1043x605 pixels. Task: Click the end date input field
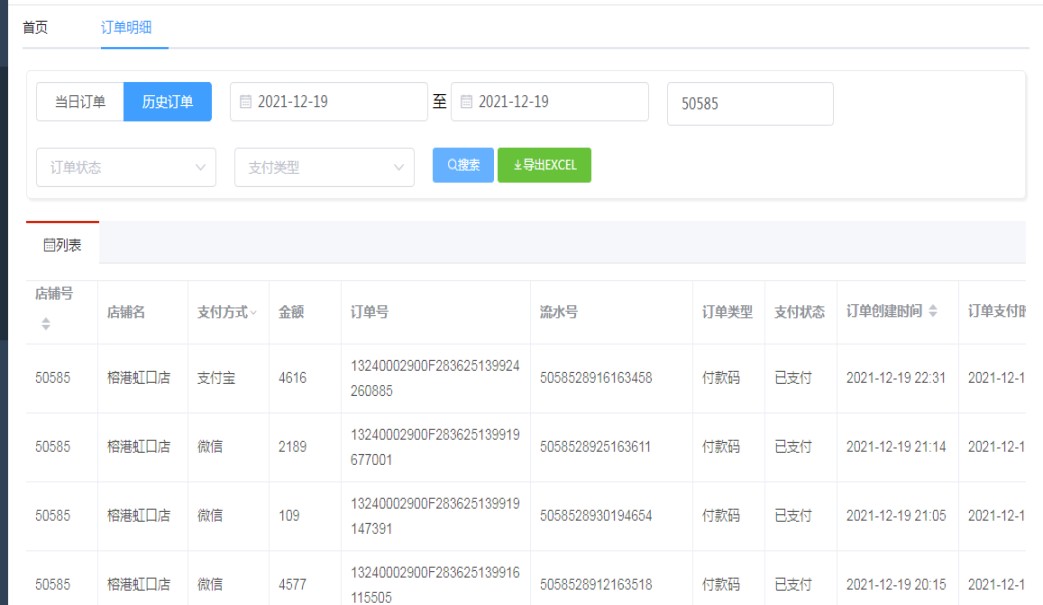point(551,102)
